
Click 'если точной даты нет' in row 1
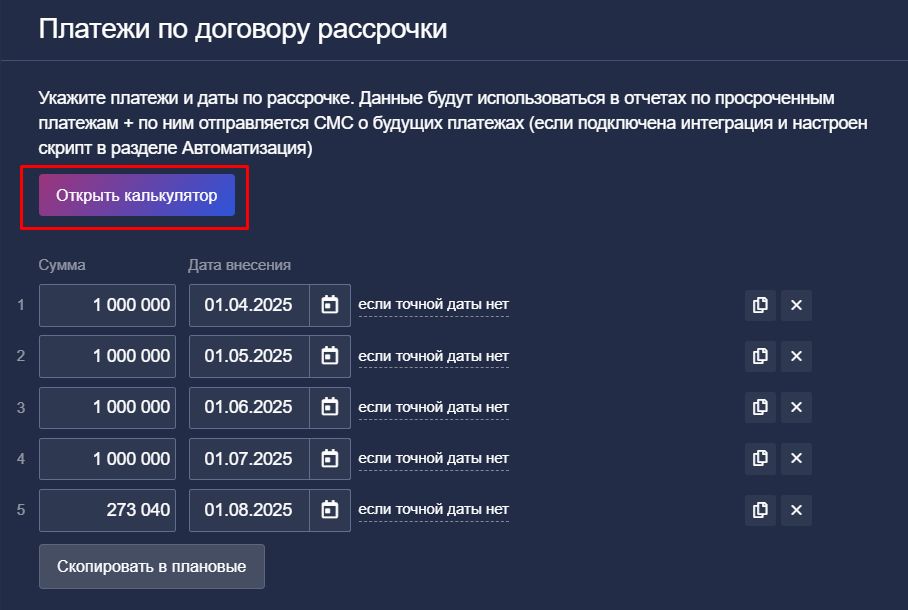433,305
